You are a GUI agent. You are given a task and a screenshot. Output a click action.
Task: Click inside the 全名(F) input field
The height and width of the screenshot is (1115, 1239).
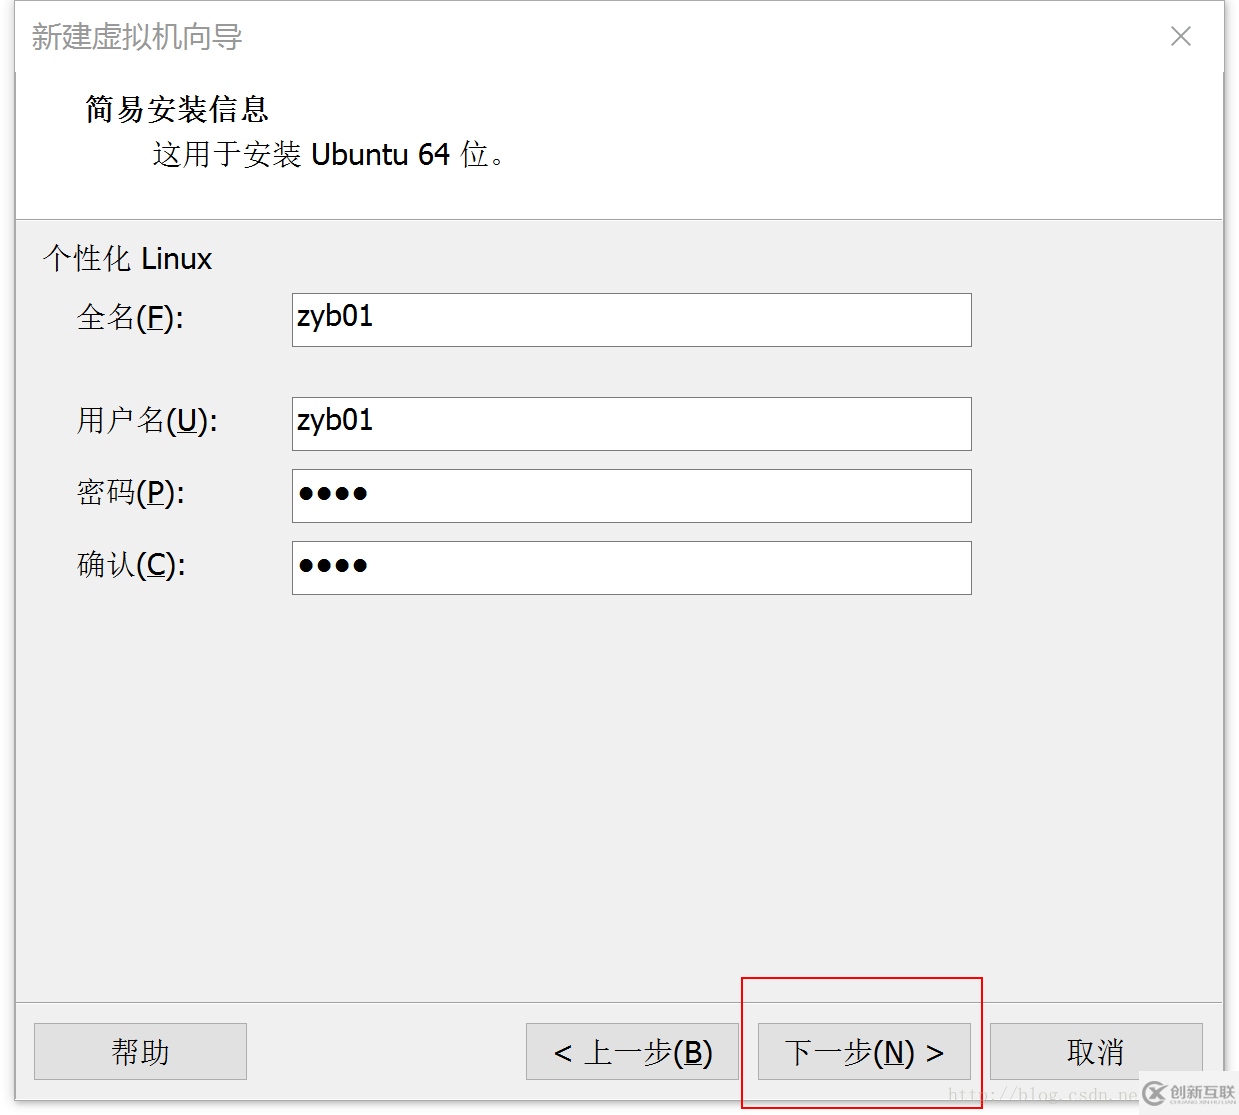coord(630,320)
